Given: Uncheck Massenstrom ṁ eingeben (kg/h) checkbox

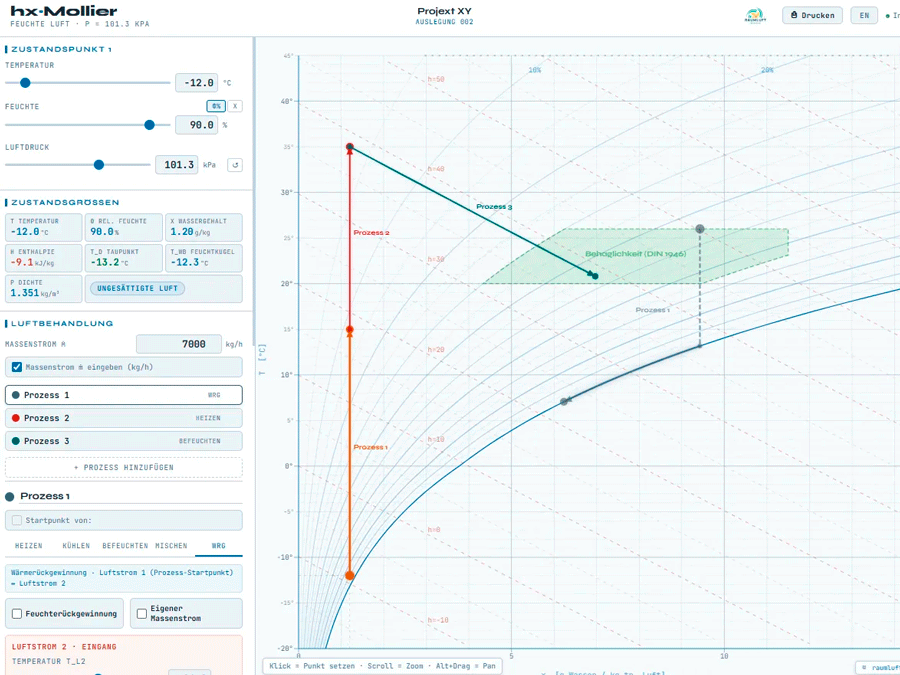Looking at the screenshot, I should [x=17, y=367].
